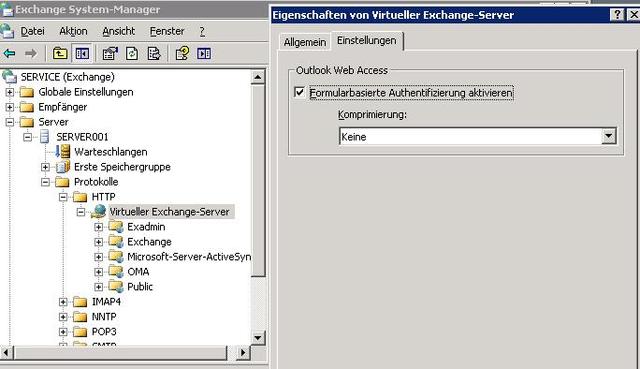Select the Empfänger tree item
This screenshot has width=640, height=369.
[62, 107]
